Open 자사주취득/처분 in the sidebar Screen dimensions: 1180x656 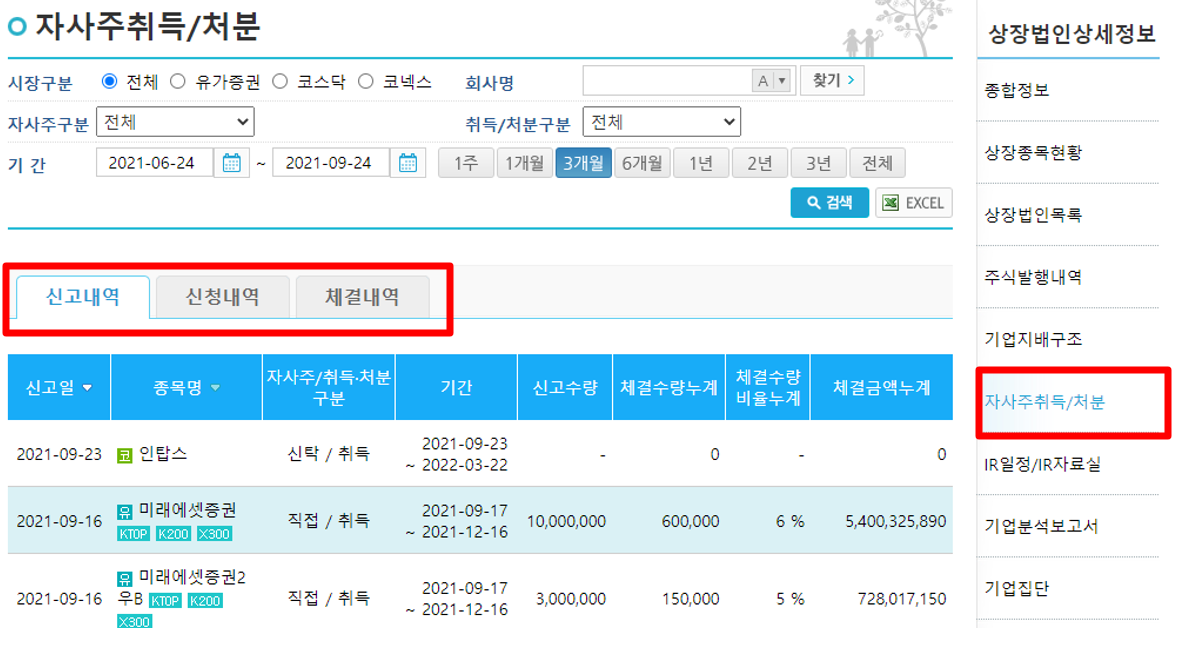tap(1045, 402)
